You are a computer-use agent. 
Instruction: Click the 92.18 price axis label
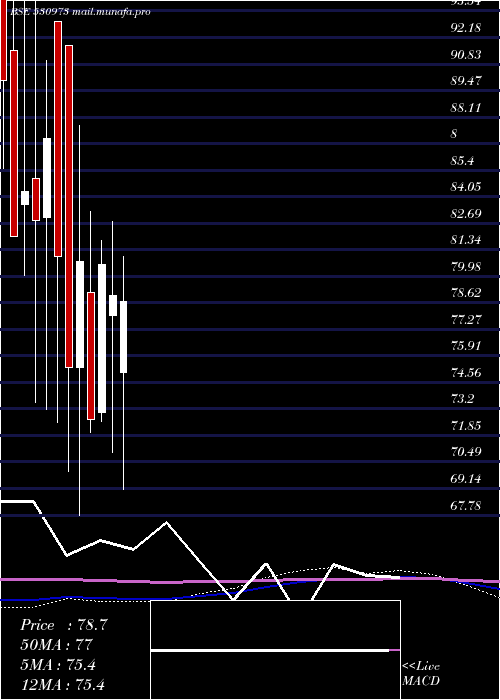coord(466,28)
